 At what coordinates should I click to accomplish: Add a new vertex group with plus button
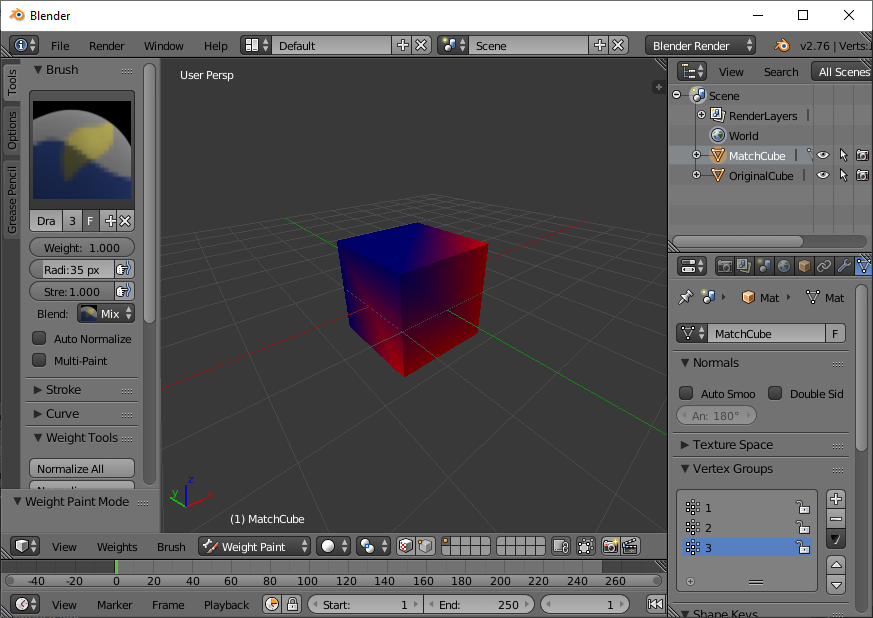(836, 499)
